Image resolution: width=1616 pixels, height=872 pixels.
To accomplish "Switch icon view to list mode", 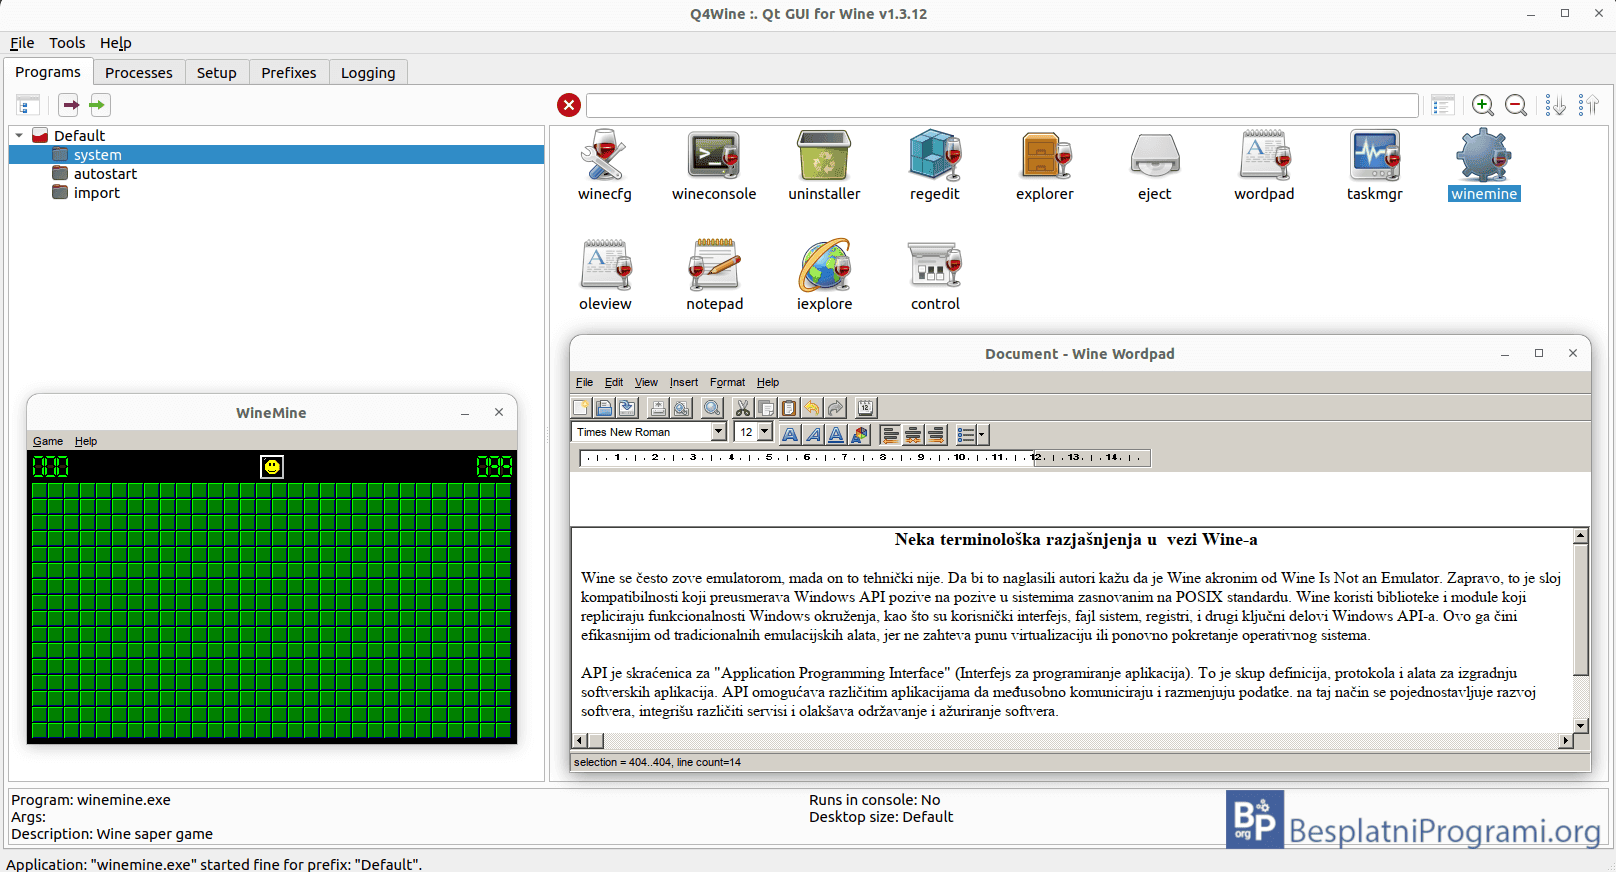I will [x=1442, y=105].
